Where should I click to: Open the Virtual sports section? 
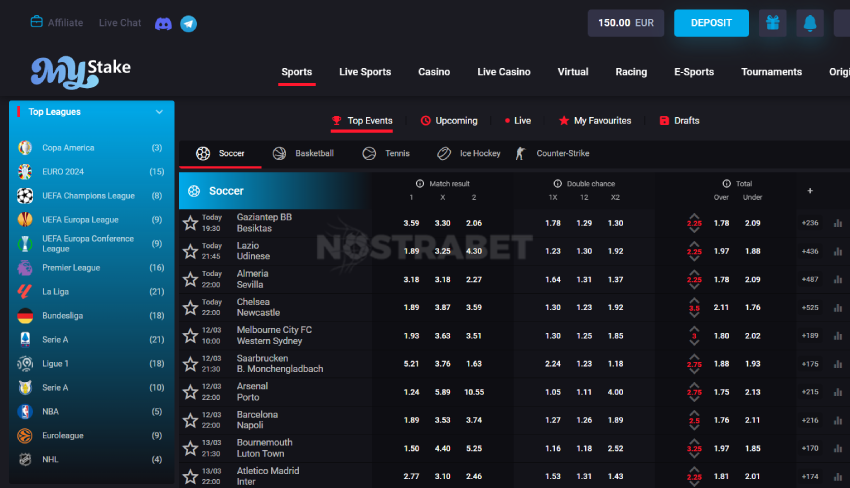coord(573,72)
